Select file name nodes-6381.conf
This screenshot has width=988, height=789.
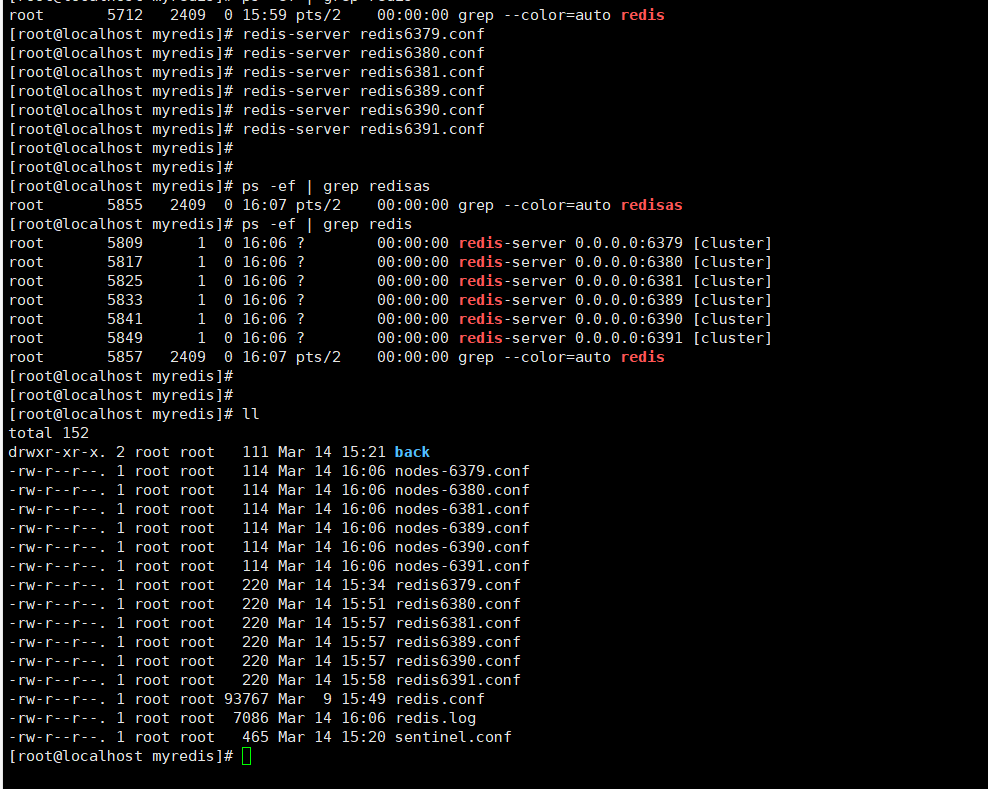coord(462,509)
